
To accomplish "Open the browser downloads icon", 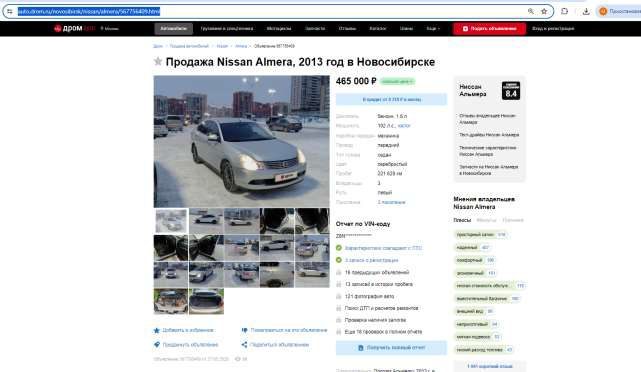I will 586,11.
